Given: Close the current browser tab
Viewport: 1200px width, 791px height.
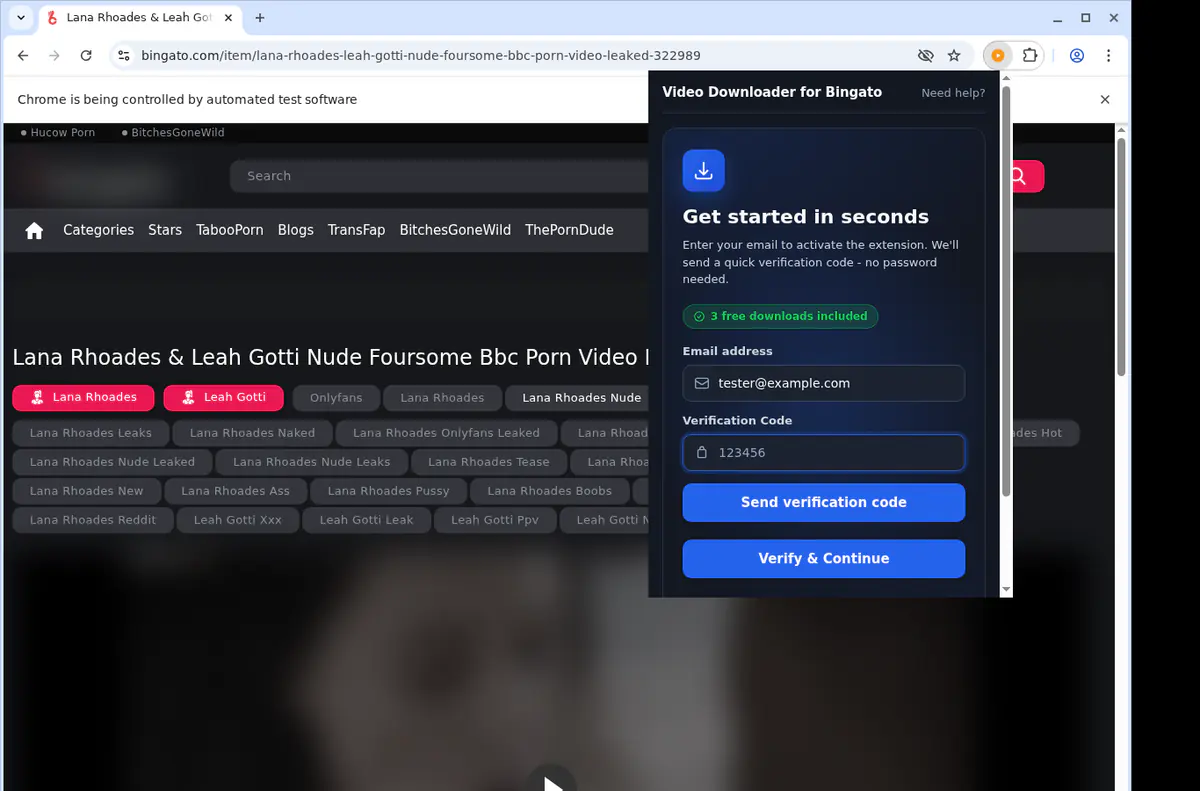Looking at the screenshot, I should point(230,18).
